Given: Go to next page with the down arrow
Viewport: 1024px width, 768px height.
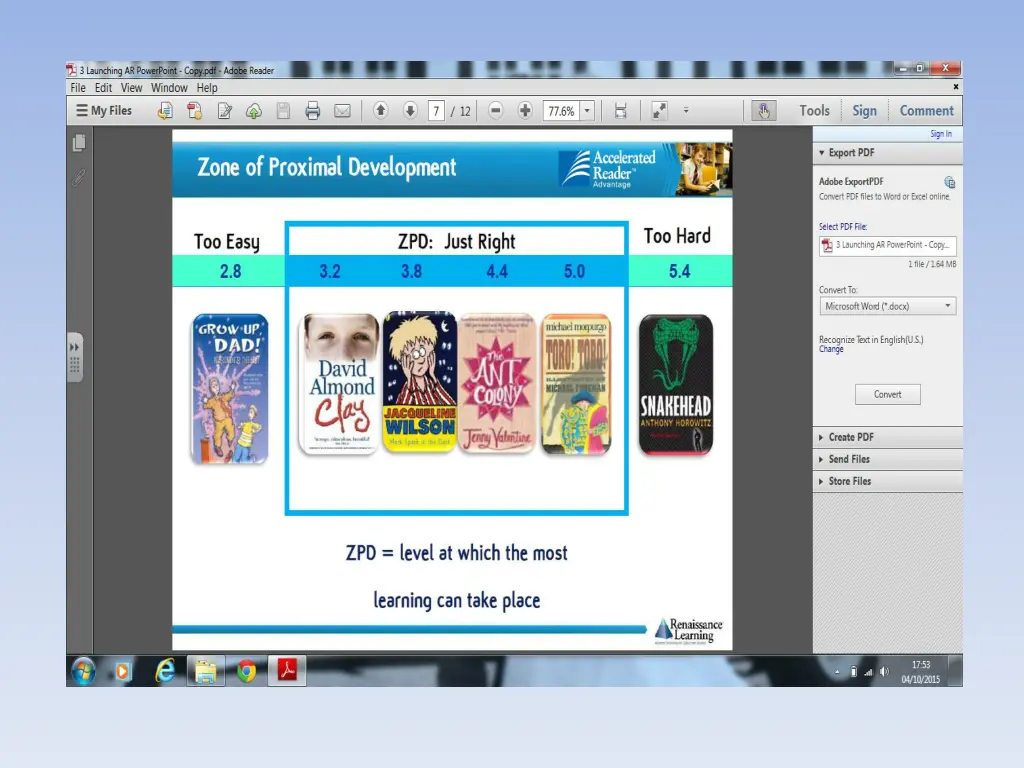Looking at the screenshot, I should pos(410,110).
